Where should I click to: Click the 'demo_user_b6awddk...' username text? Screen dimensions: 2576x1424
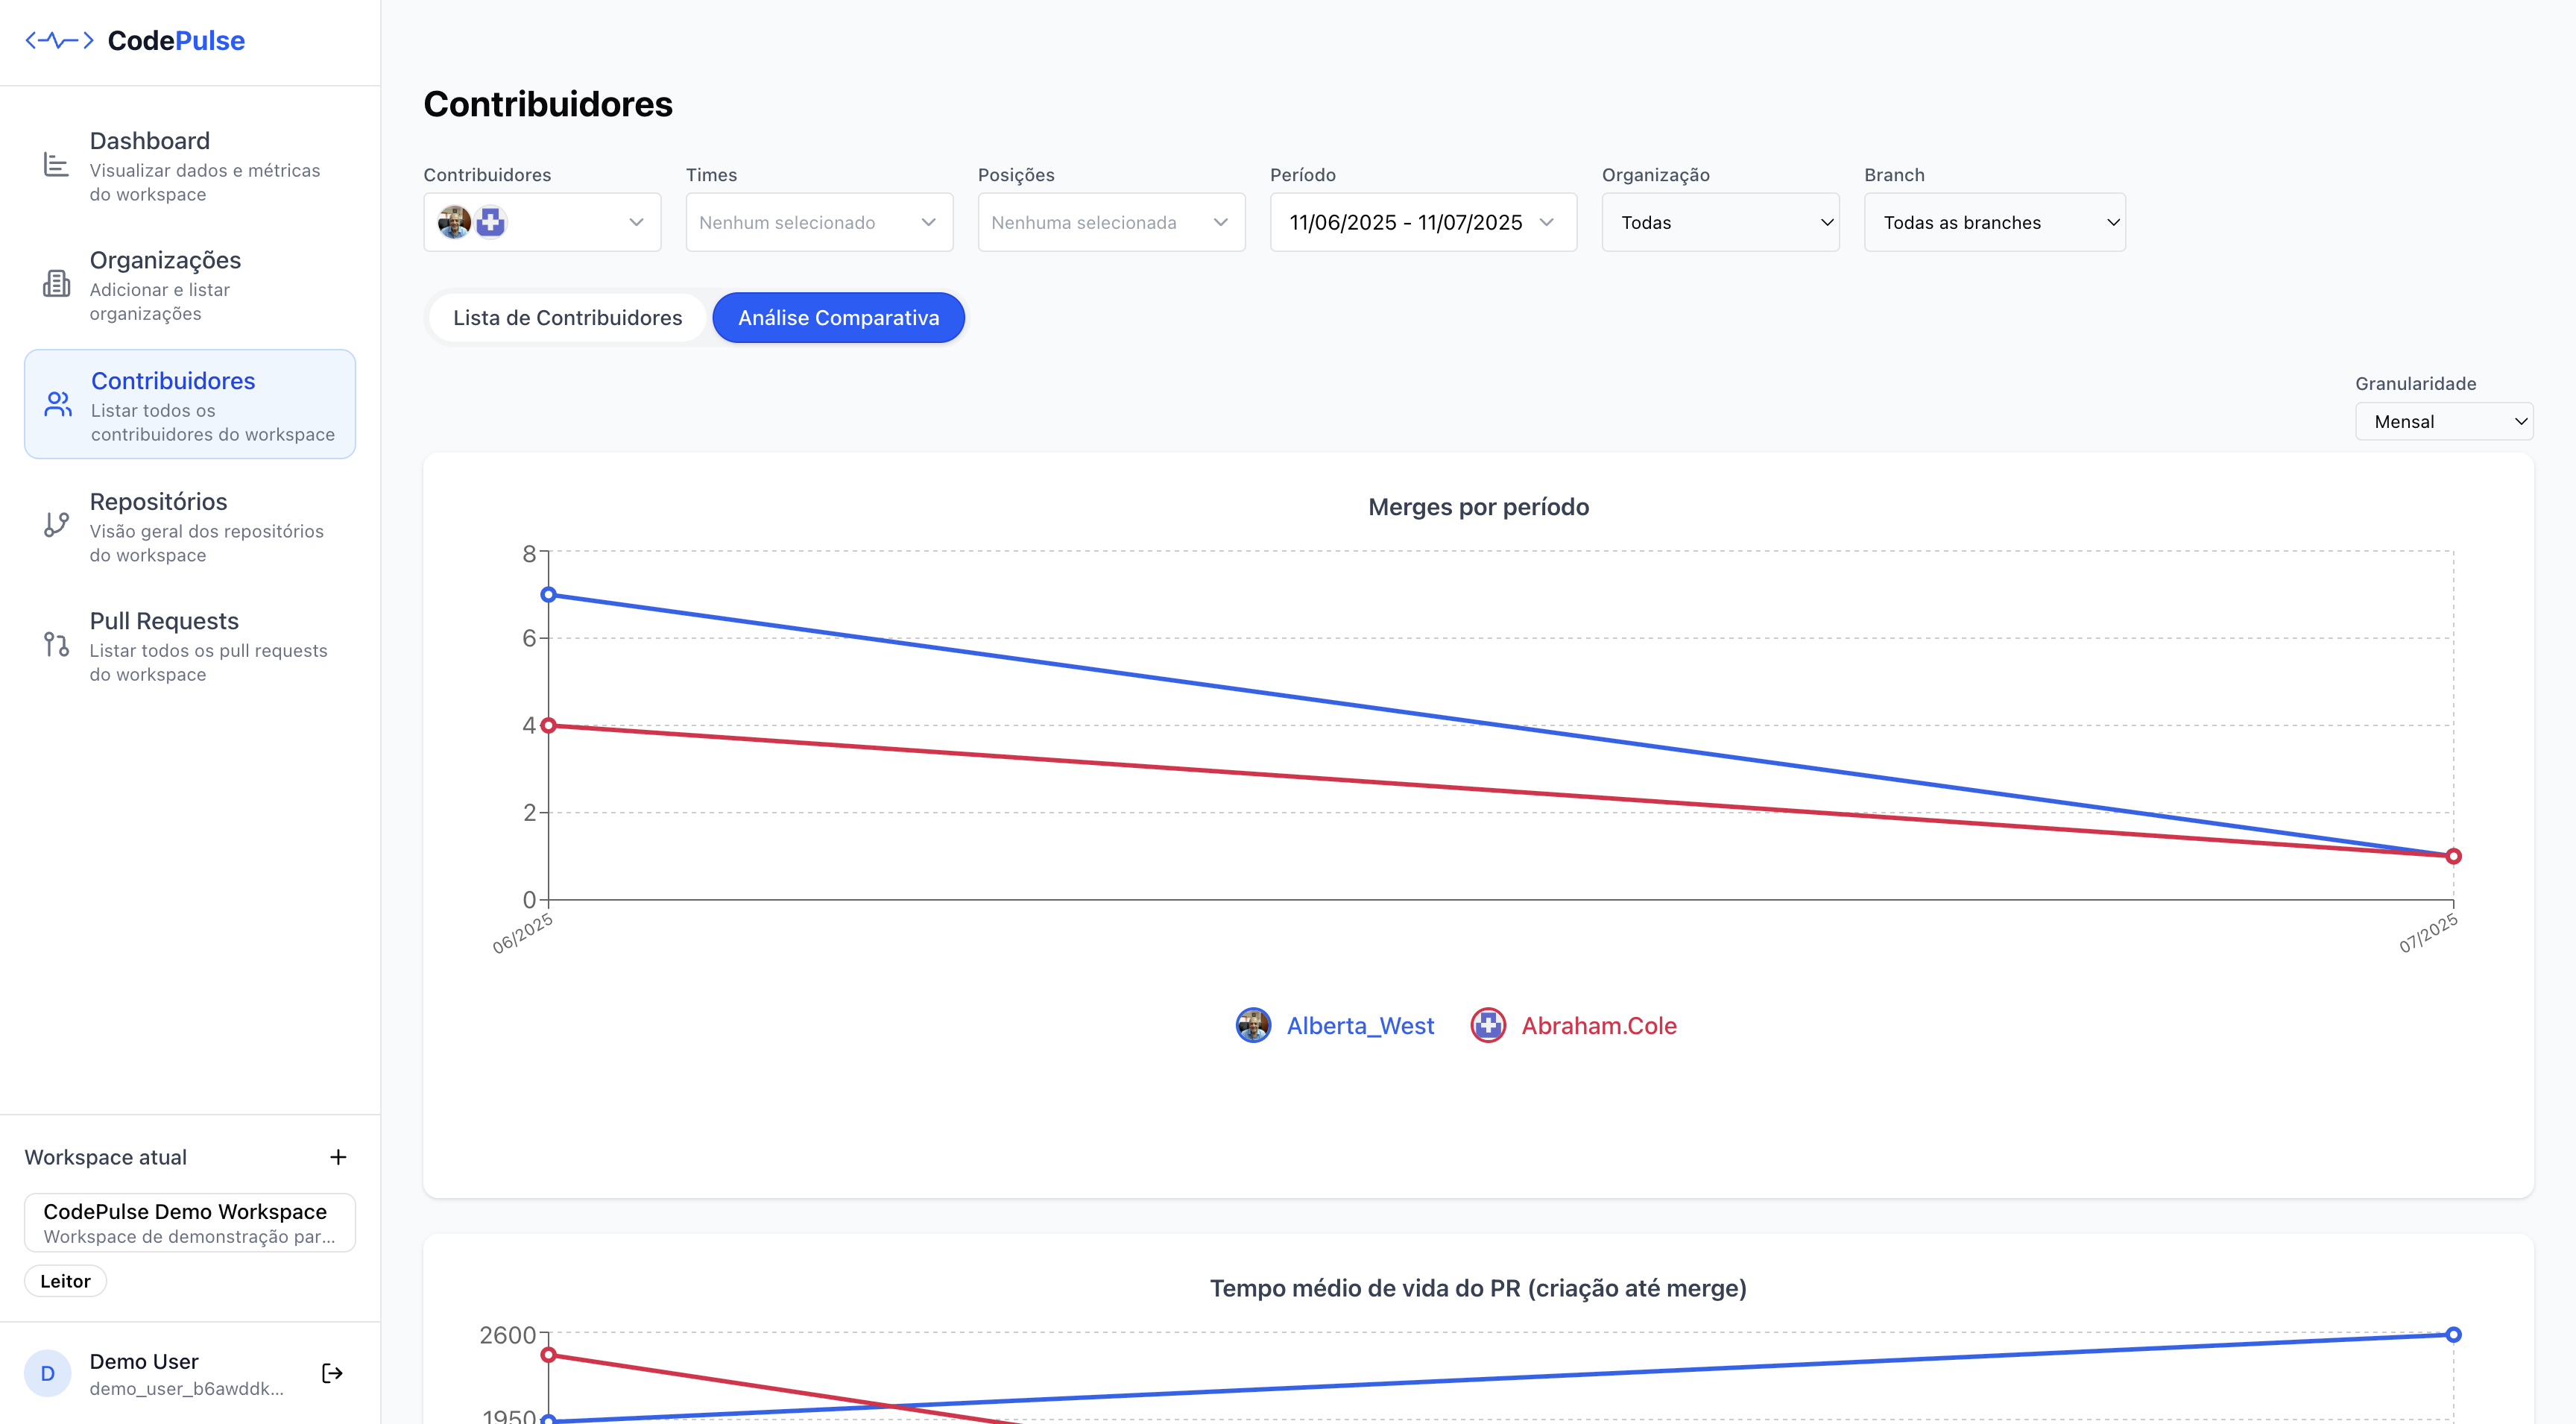click(187, 1388)
